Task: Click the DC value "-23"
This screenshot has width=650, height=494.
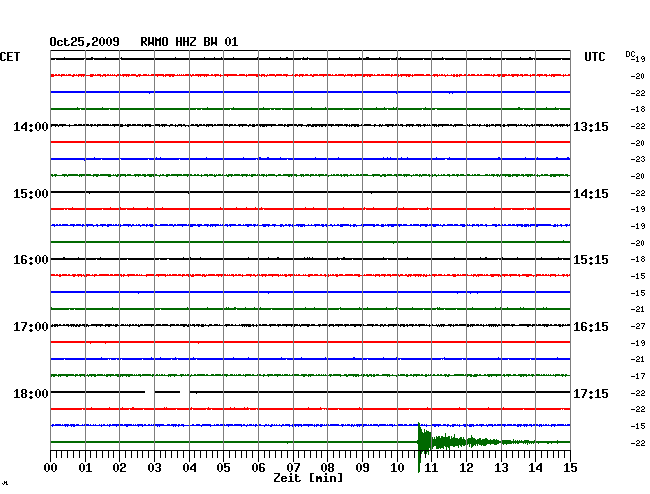Action: click(x=638, y=159)
